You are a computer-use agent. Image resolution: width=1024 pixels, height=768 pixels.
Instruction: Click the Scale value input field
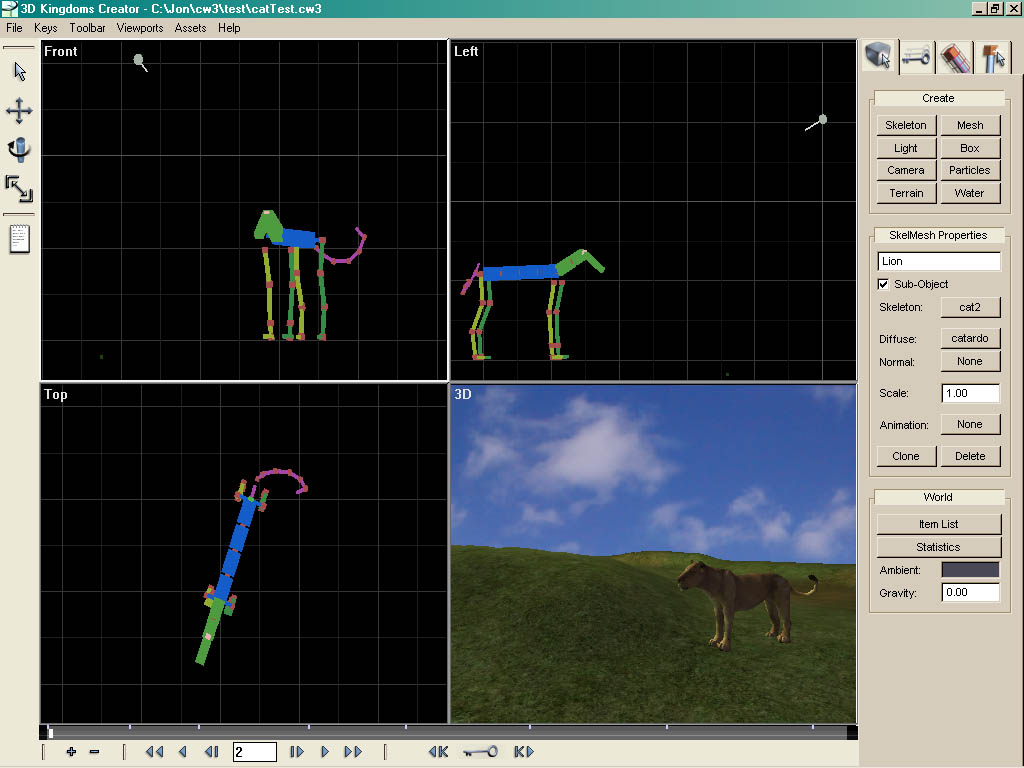(970, 393)
